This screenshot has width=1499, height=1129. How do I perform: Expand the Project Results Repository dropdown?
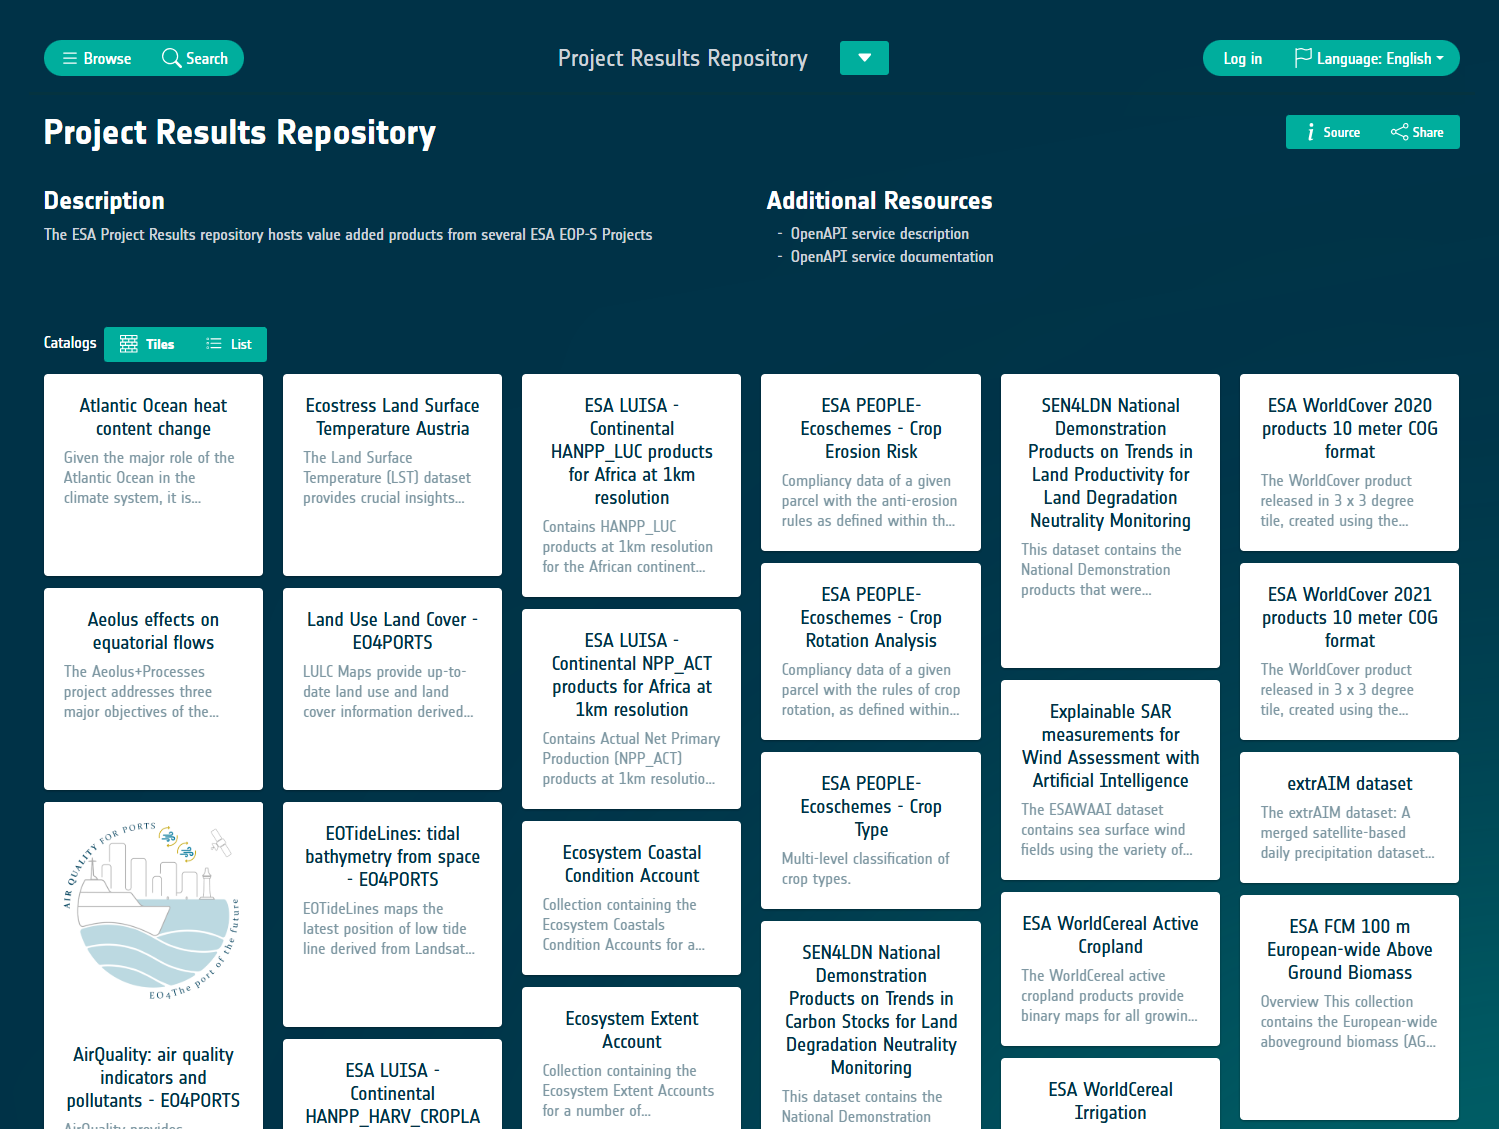[x=864, y=58]
